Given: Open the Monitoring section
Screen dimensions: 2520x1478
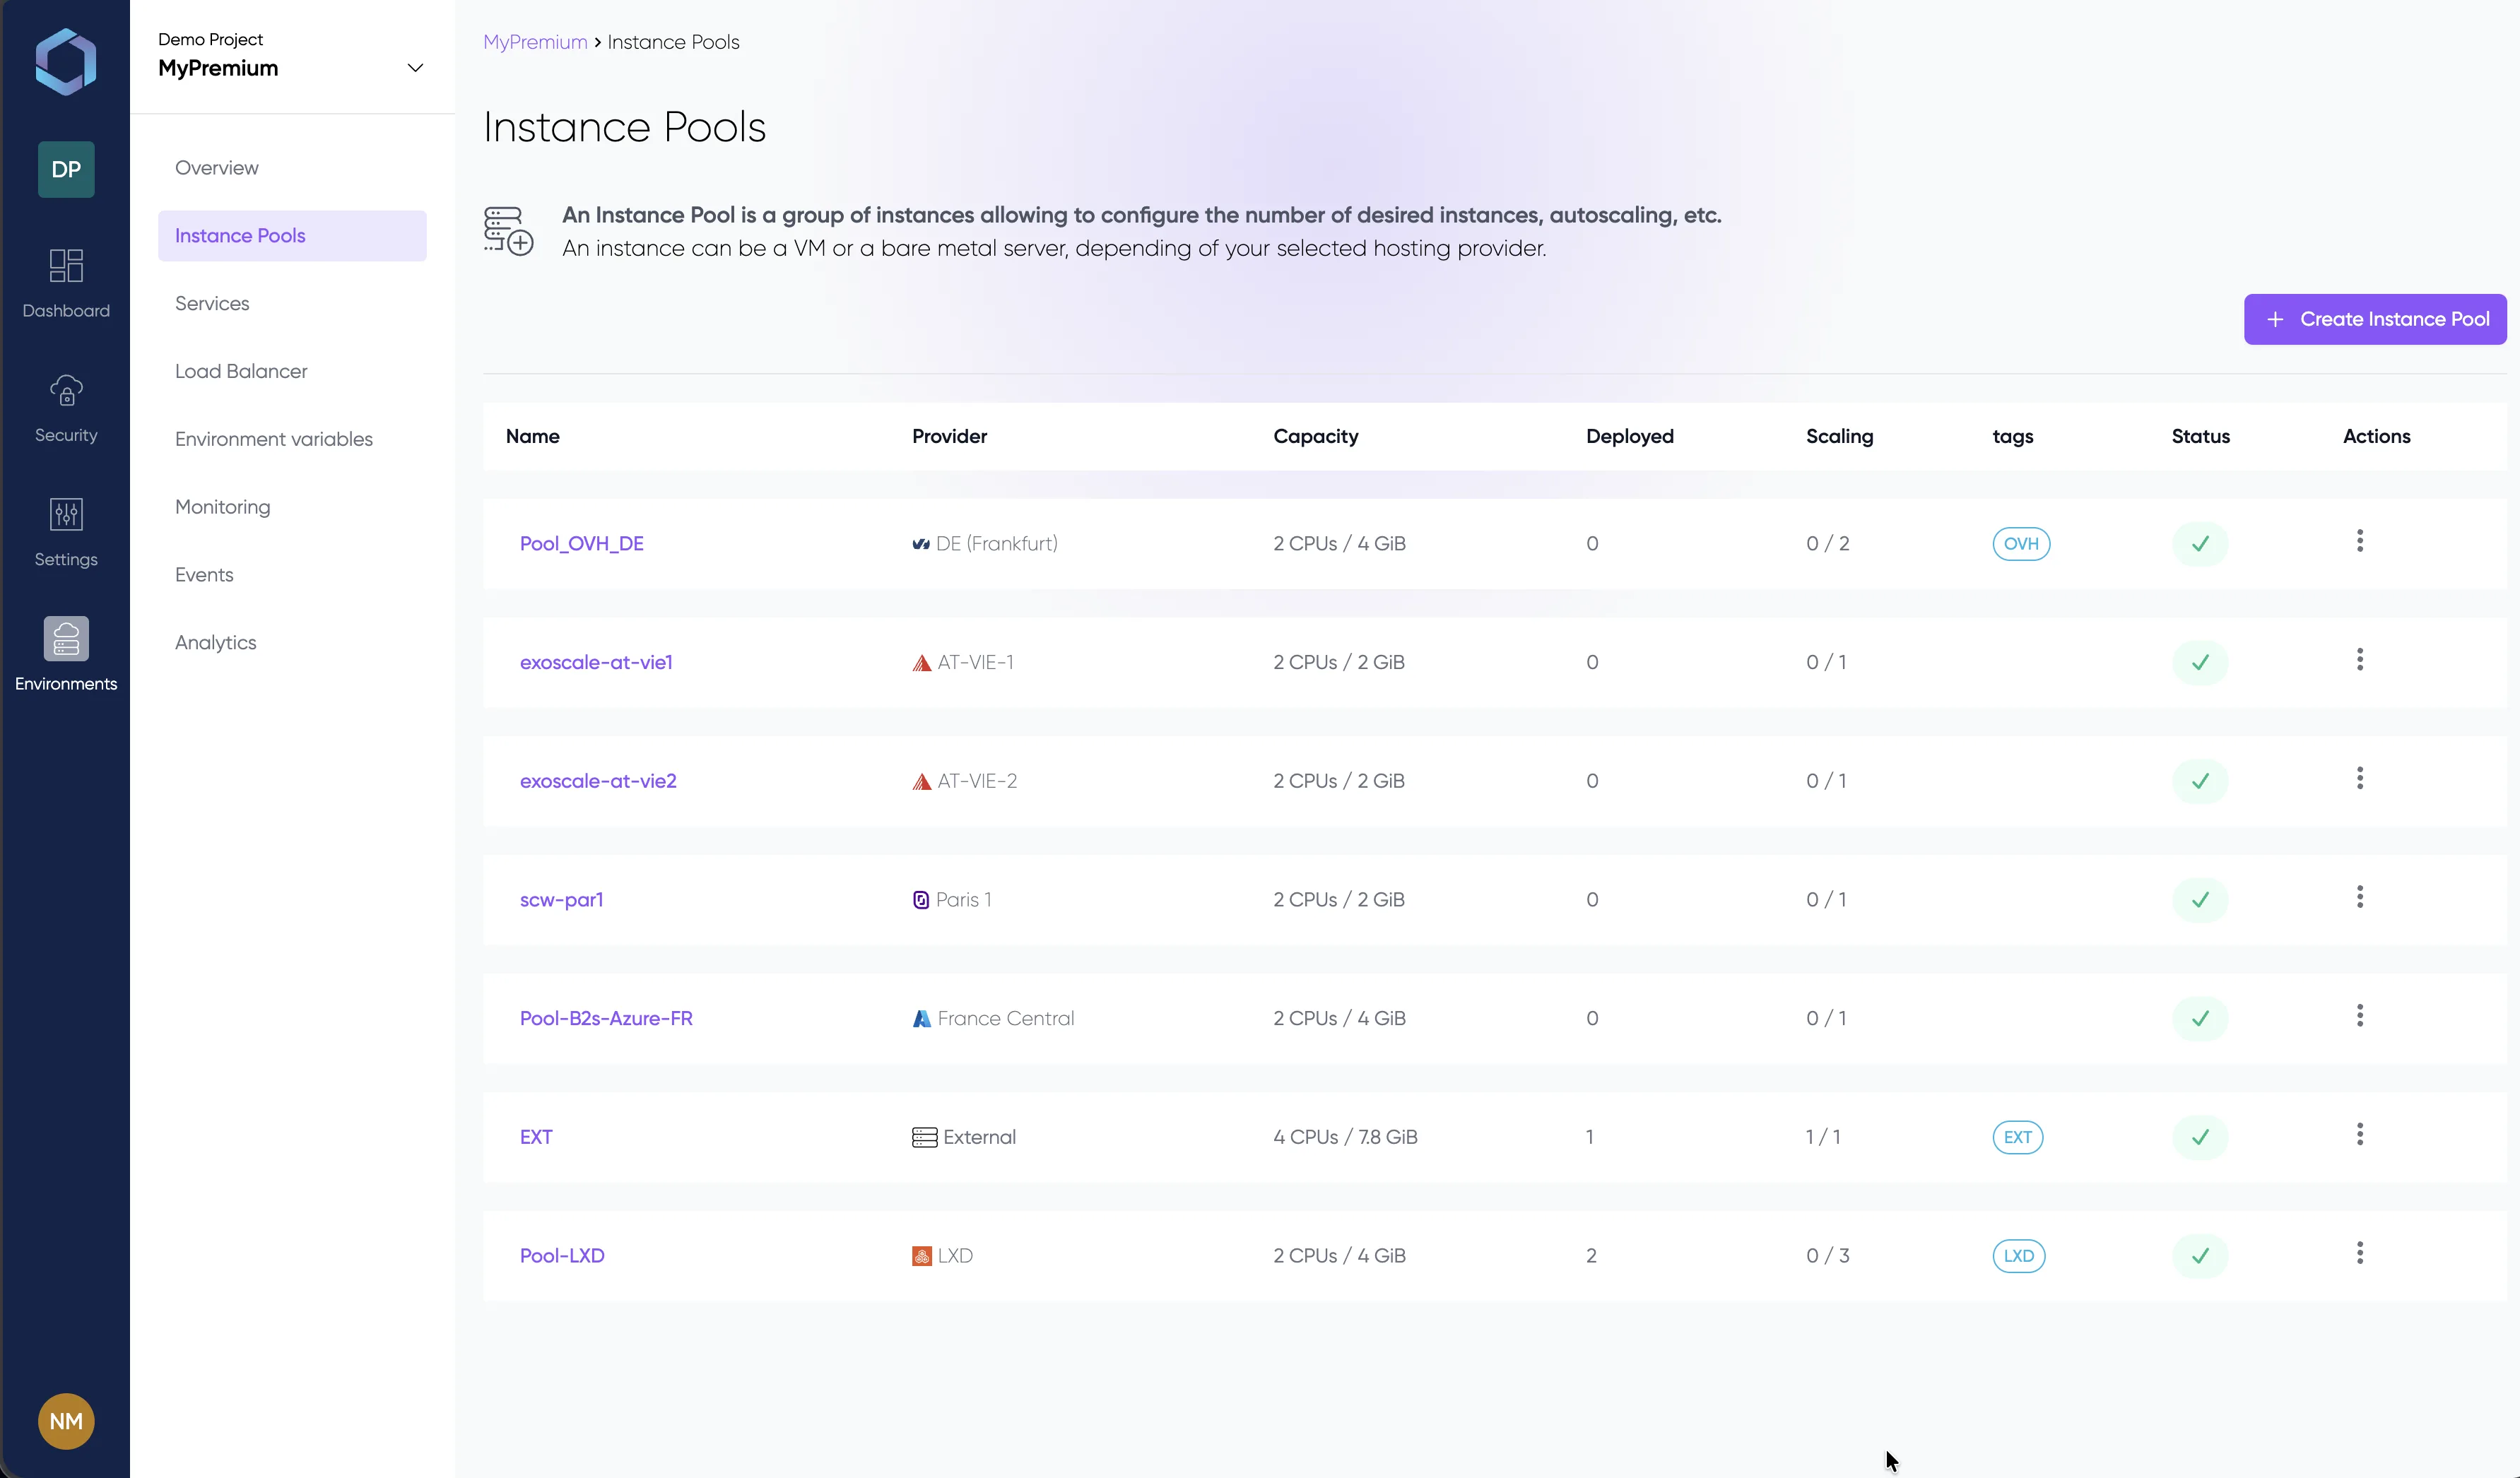Looking at the screenshot, I should coord(222,507).
